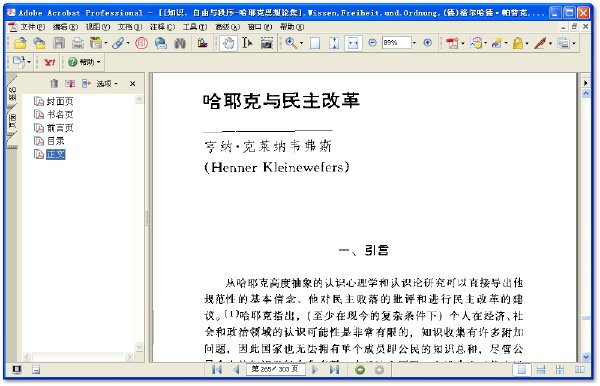
Task: Open the zoom percentage dropdown arrow
Action: pos(414,43)
